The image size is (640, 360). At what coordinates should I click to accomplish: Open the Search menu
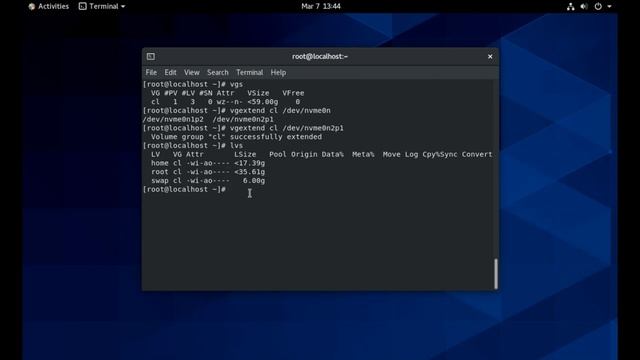point(218,72)
